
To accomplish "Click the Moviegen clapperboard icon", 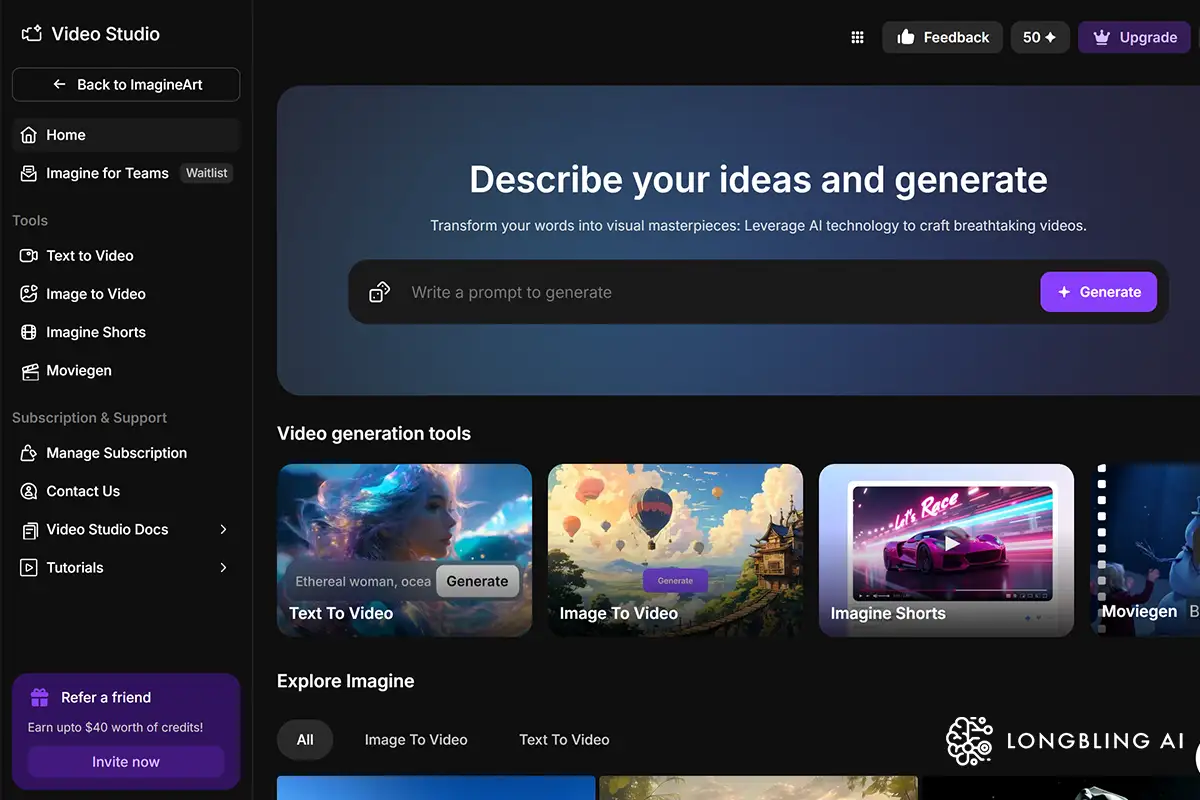I will pyautogui.click(x=28, y=371).
